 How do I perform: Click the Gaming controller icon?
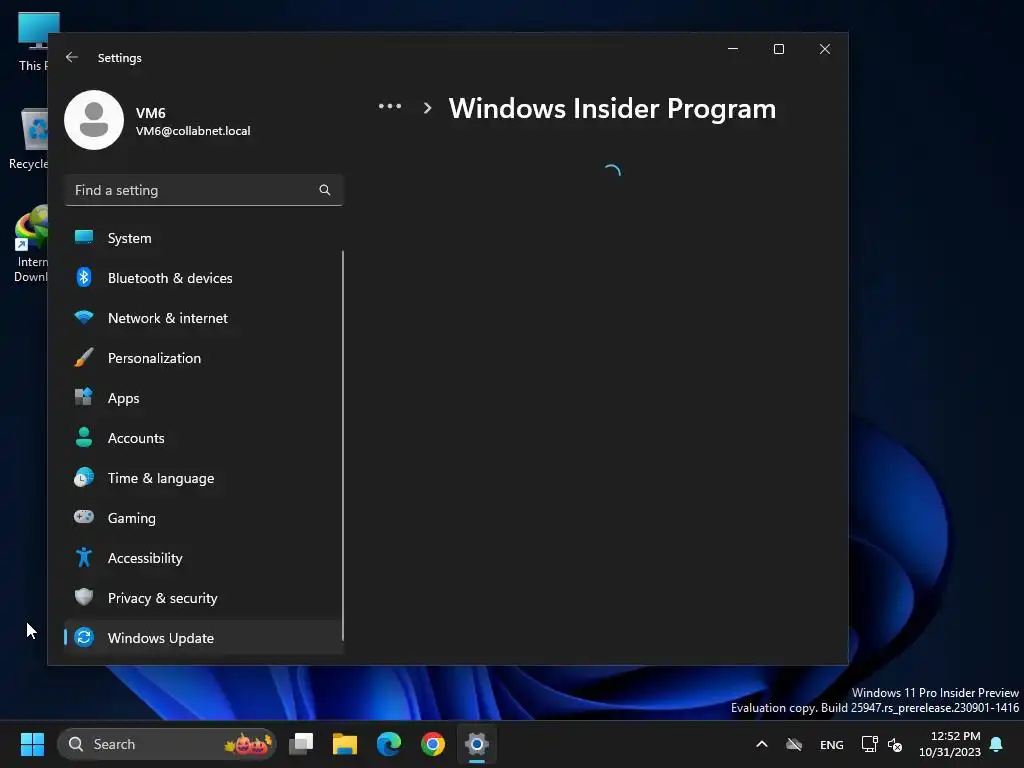coord(84,517)
